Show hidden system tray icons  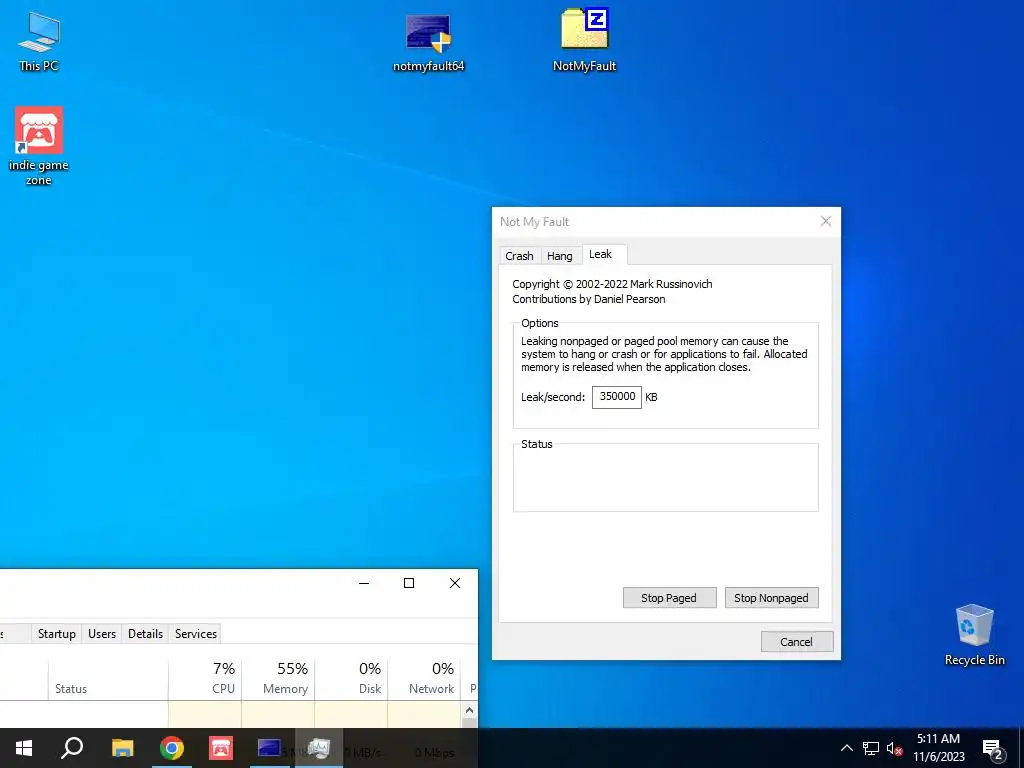pos(846,748)
